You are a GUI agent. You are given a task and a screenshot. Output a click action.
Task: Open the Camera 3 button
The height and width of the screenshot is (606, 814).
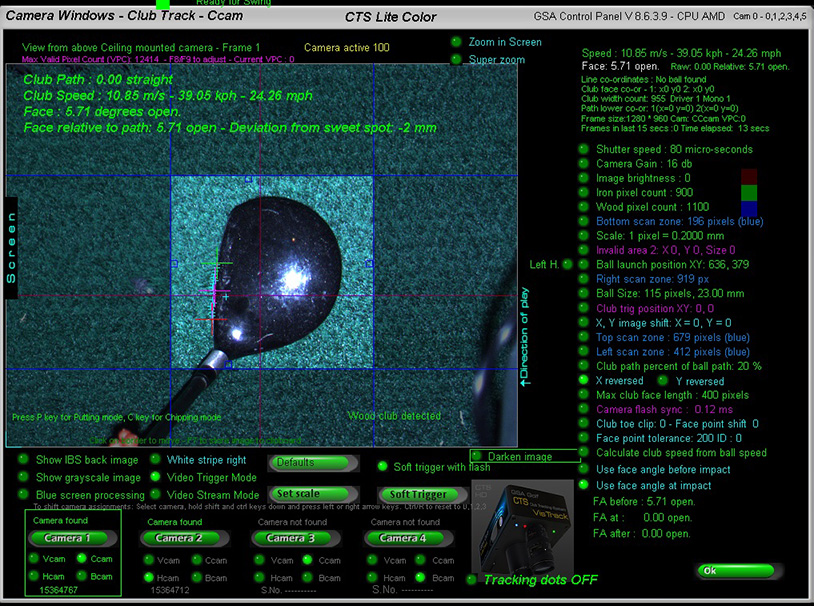[x=296, y=538]
